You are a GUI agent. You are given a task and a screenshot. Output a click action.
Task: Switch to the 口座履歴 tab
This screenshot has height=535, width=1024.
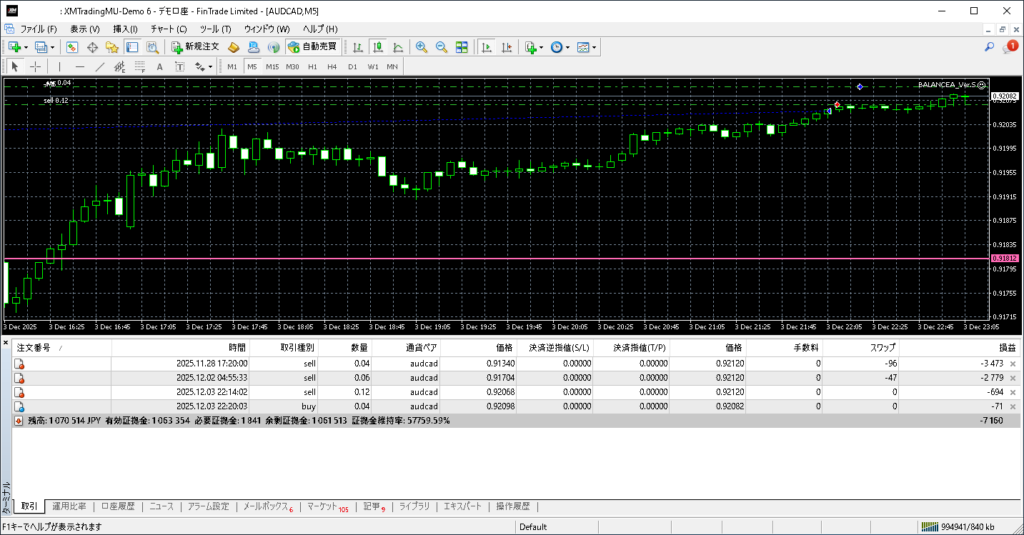coord(117,507)
